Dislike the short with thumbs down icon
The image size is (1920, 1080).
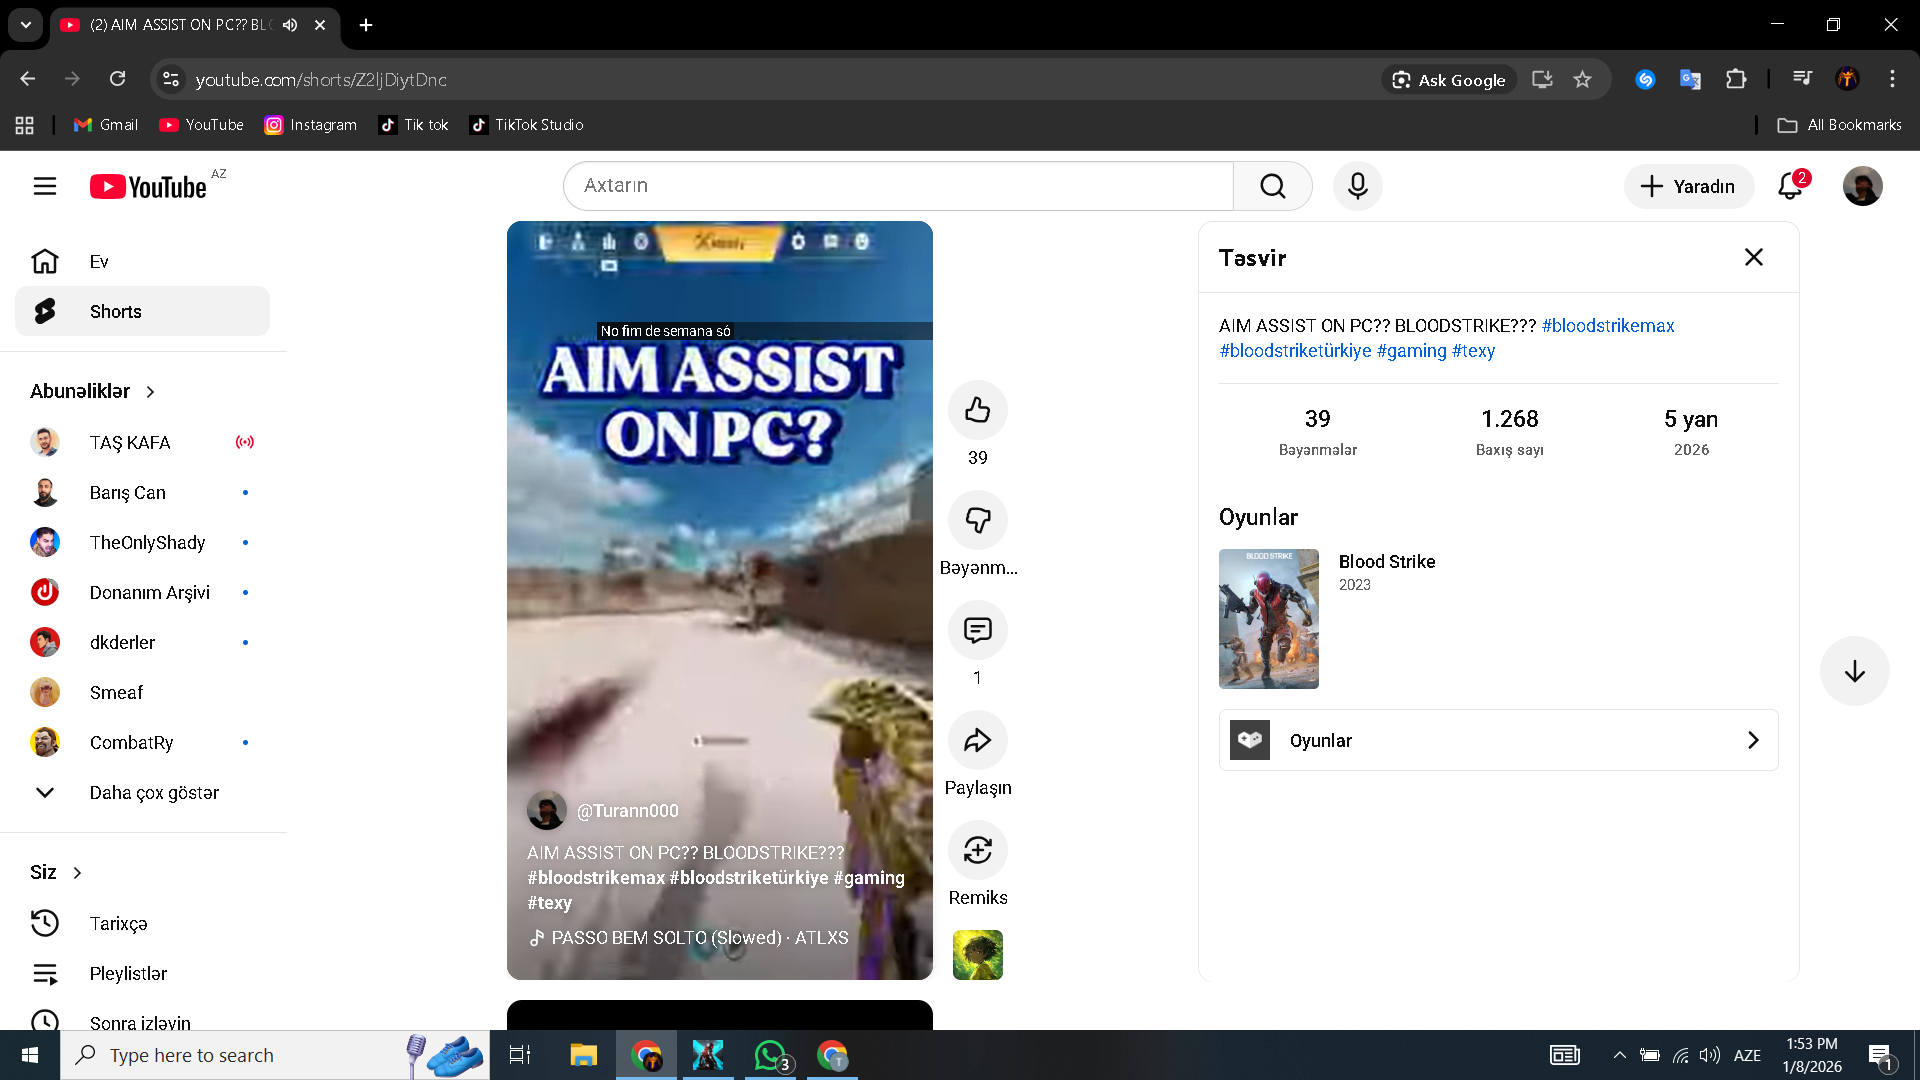pyautogui.click(x=977, y=520)
